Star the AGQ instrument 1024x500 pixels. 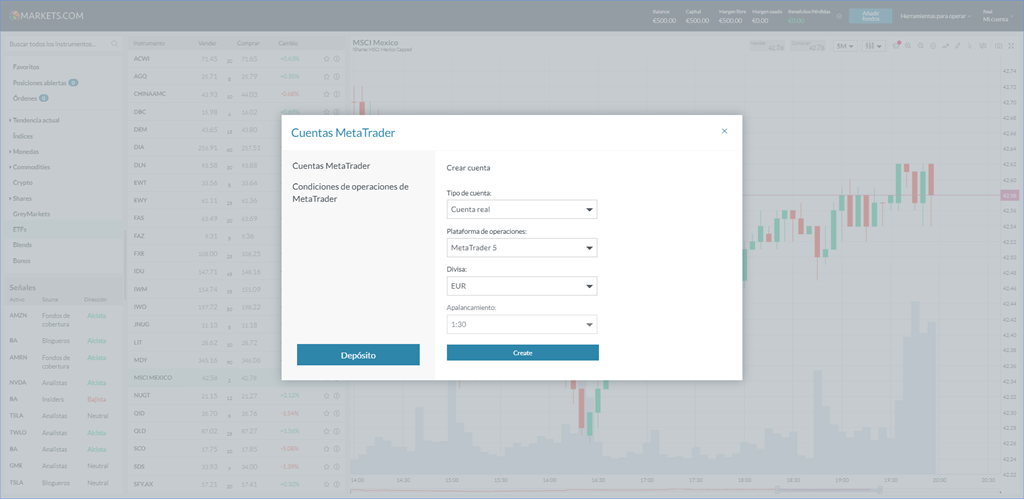[x=327, y=76]
